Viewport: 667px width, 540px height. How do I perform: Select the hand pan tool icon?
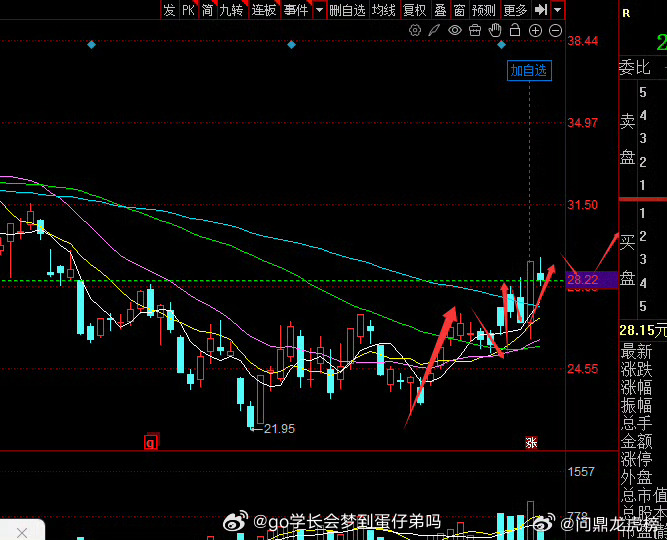click(495, 30)
